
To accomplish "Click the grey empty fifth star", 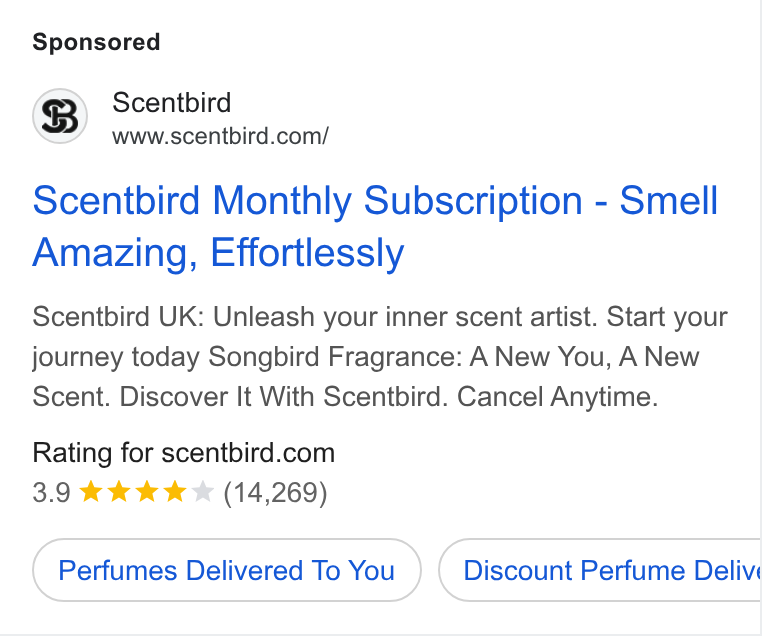I will tap(203, 491).
